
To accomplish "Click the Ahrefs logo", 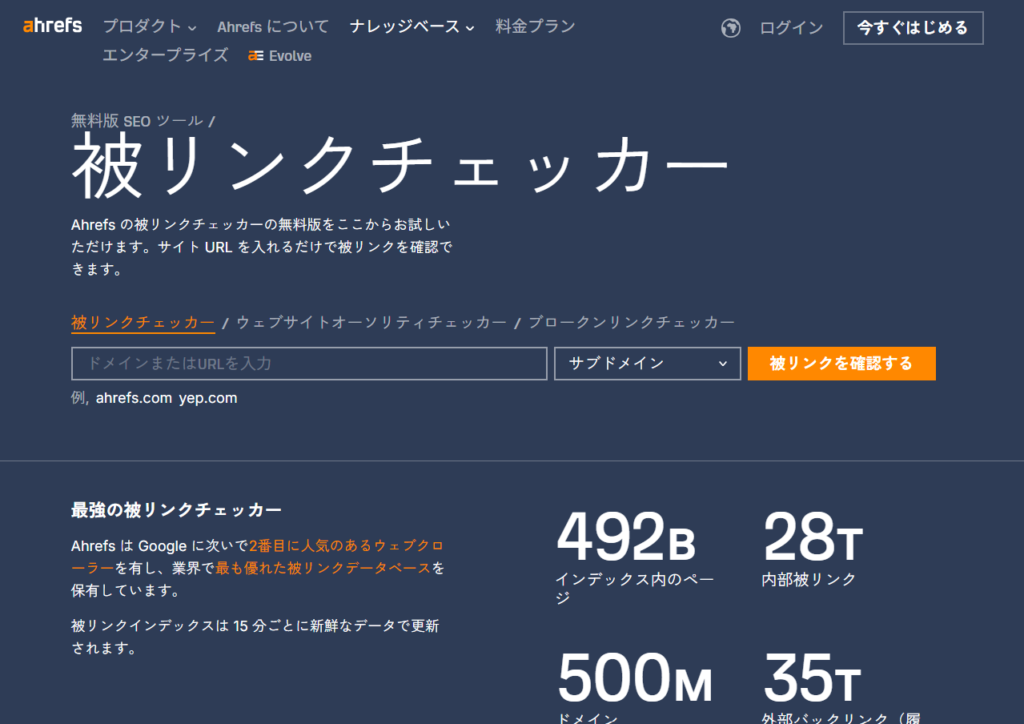I will point(52,25).
